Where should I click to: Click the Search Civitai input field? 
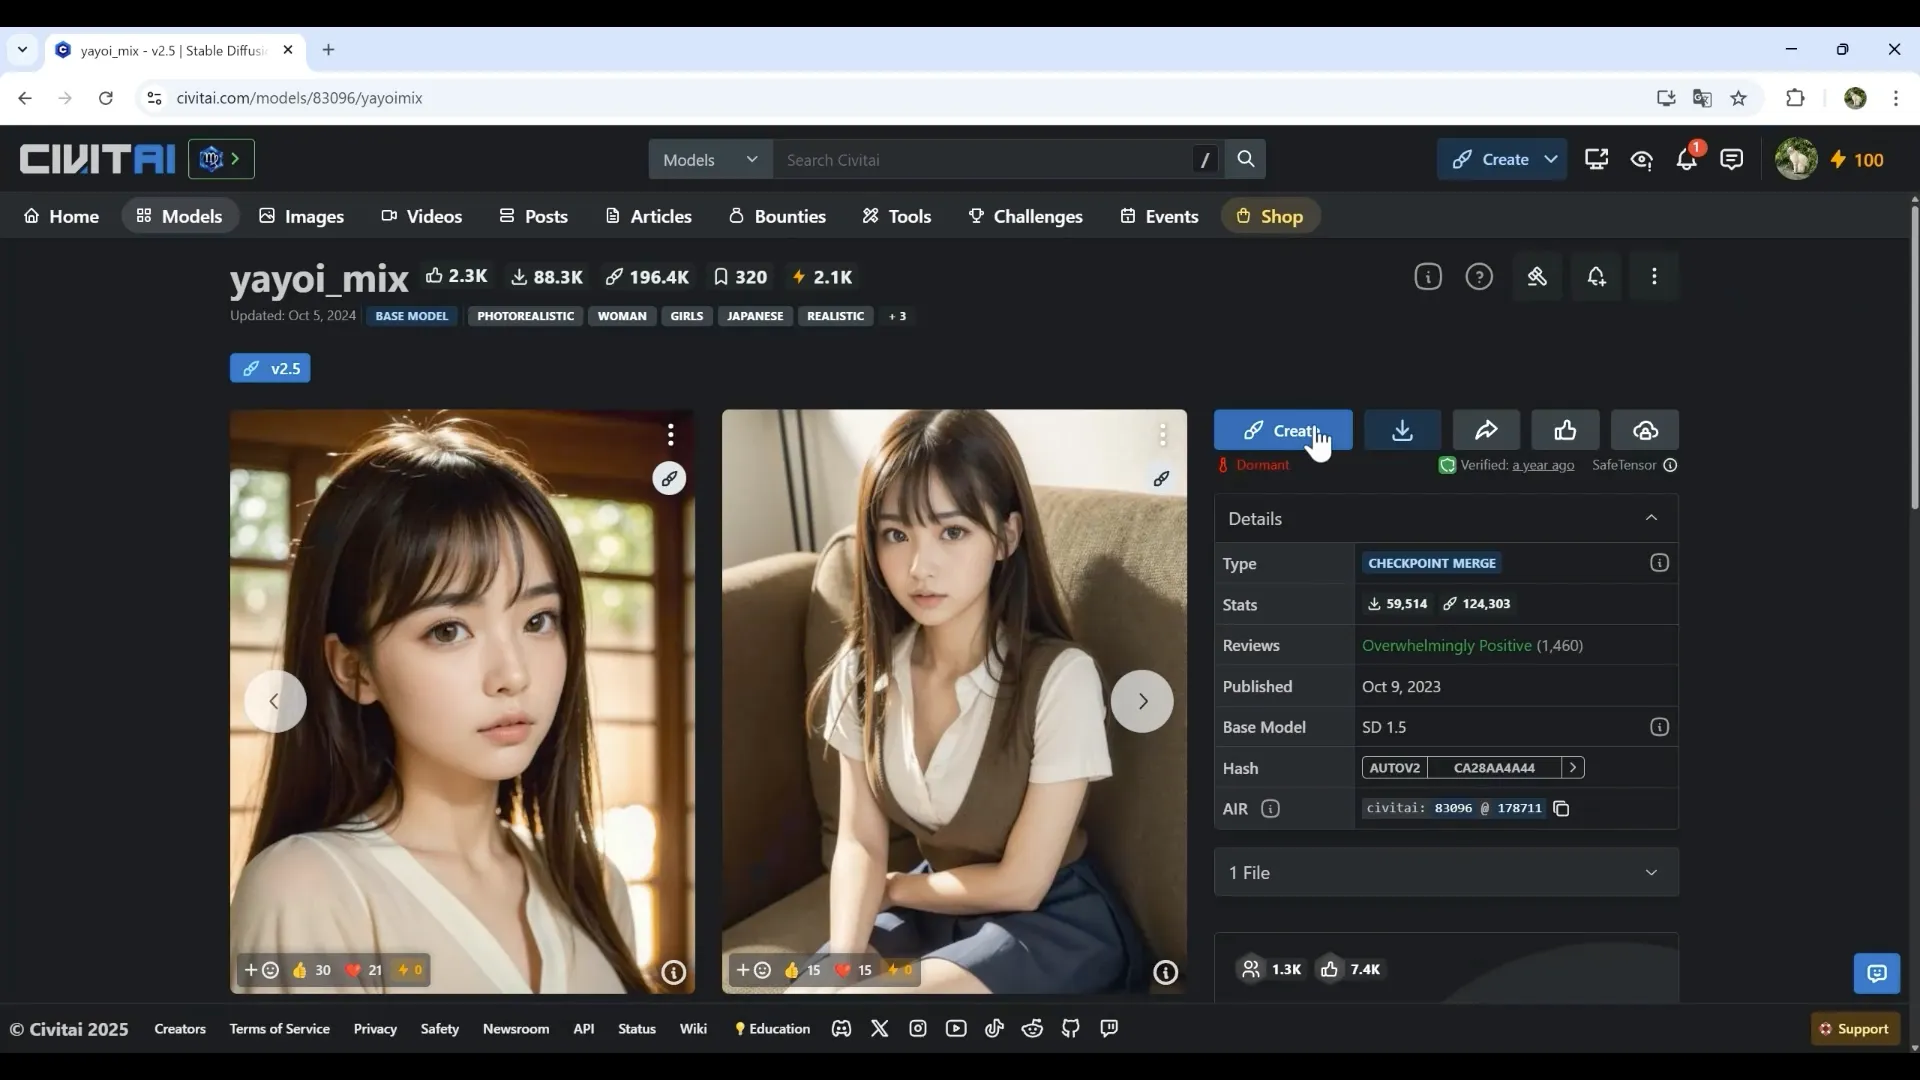(980, 160)
